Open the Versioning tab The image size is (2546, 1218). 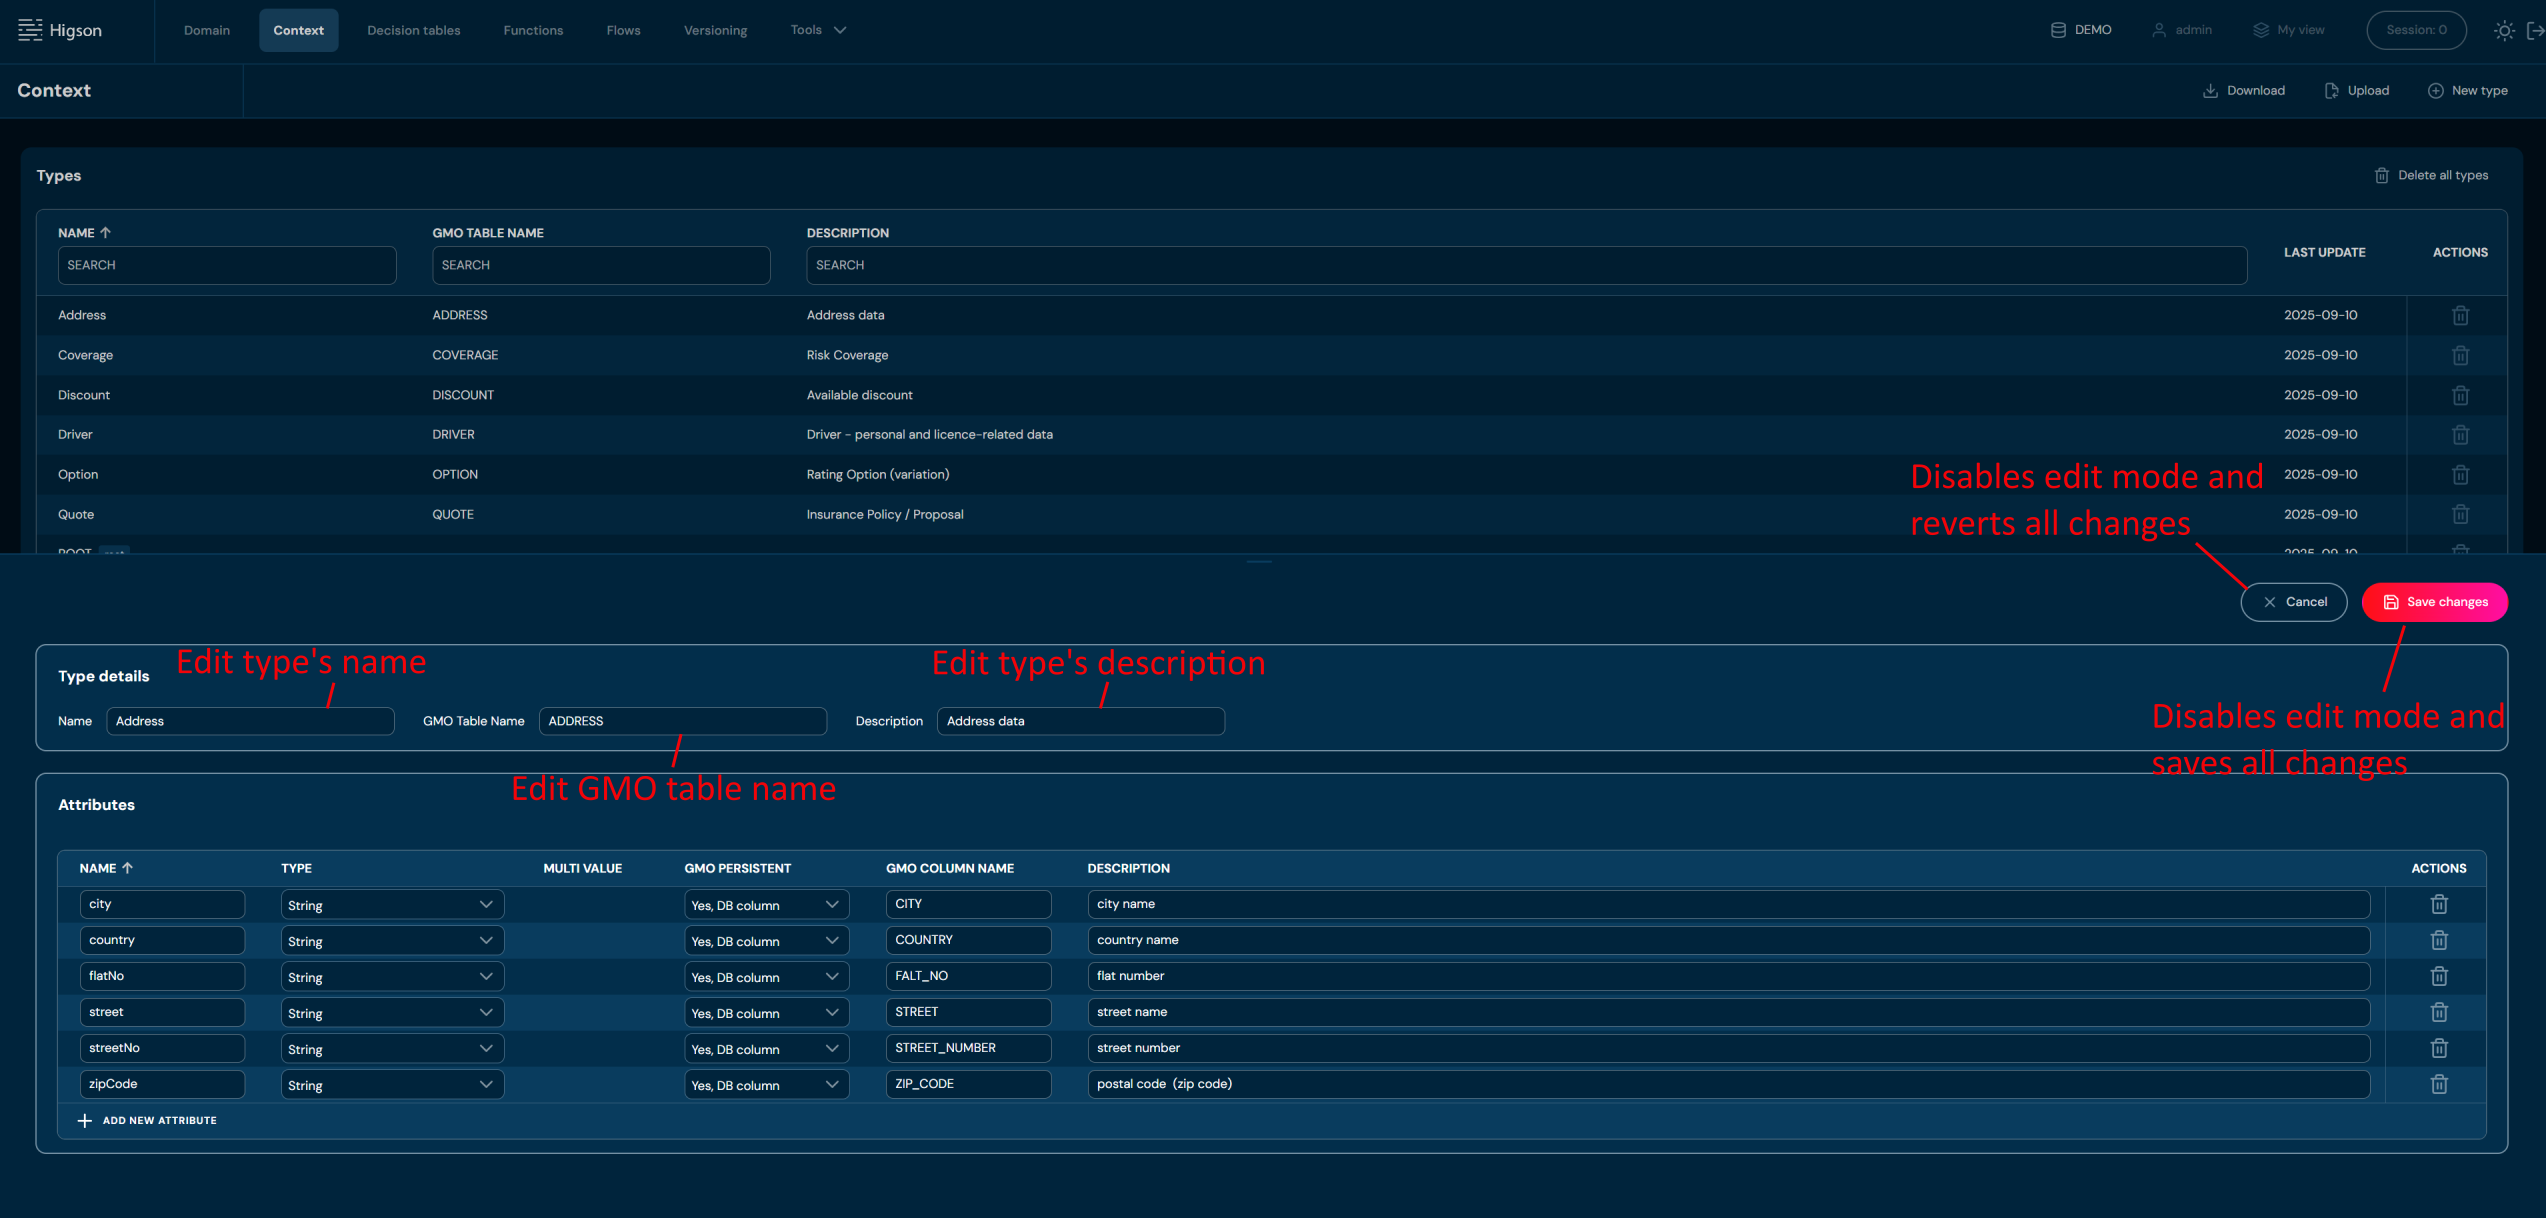[715, 30]
